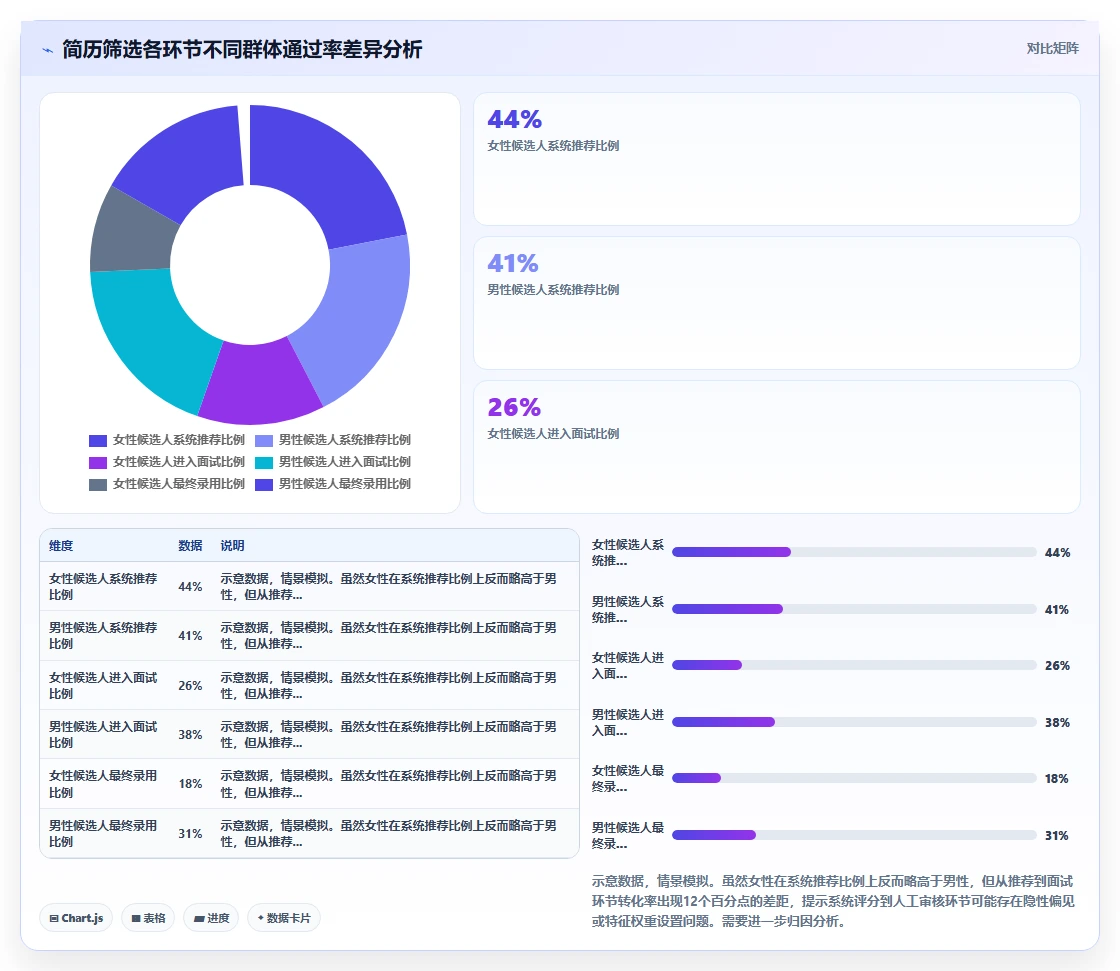Click the 38% table cell
Screen dimensions: 1120x971
point(190,735)
